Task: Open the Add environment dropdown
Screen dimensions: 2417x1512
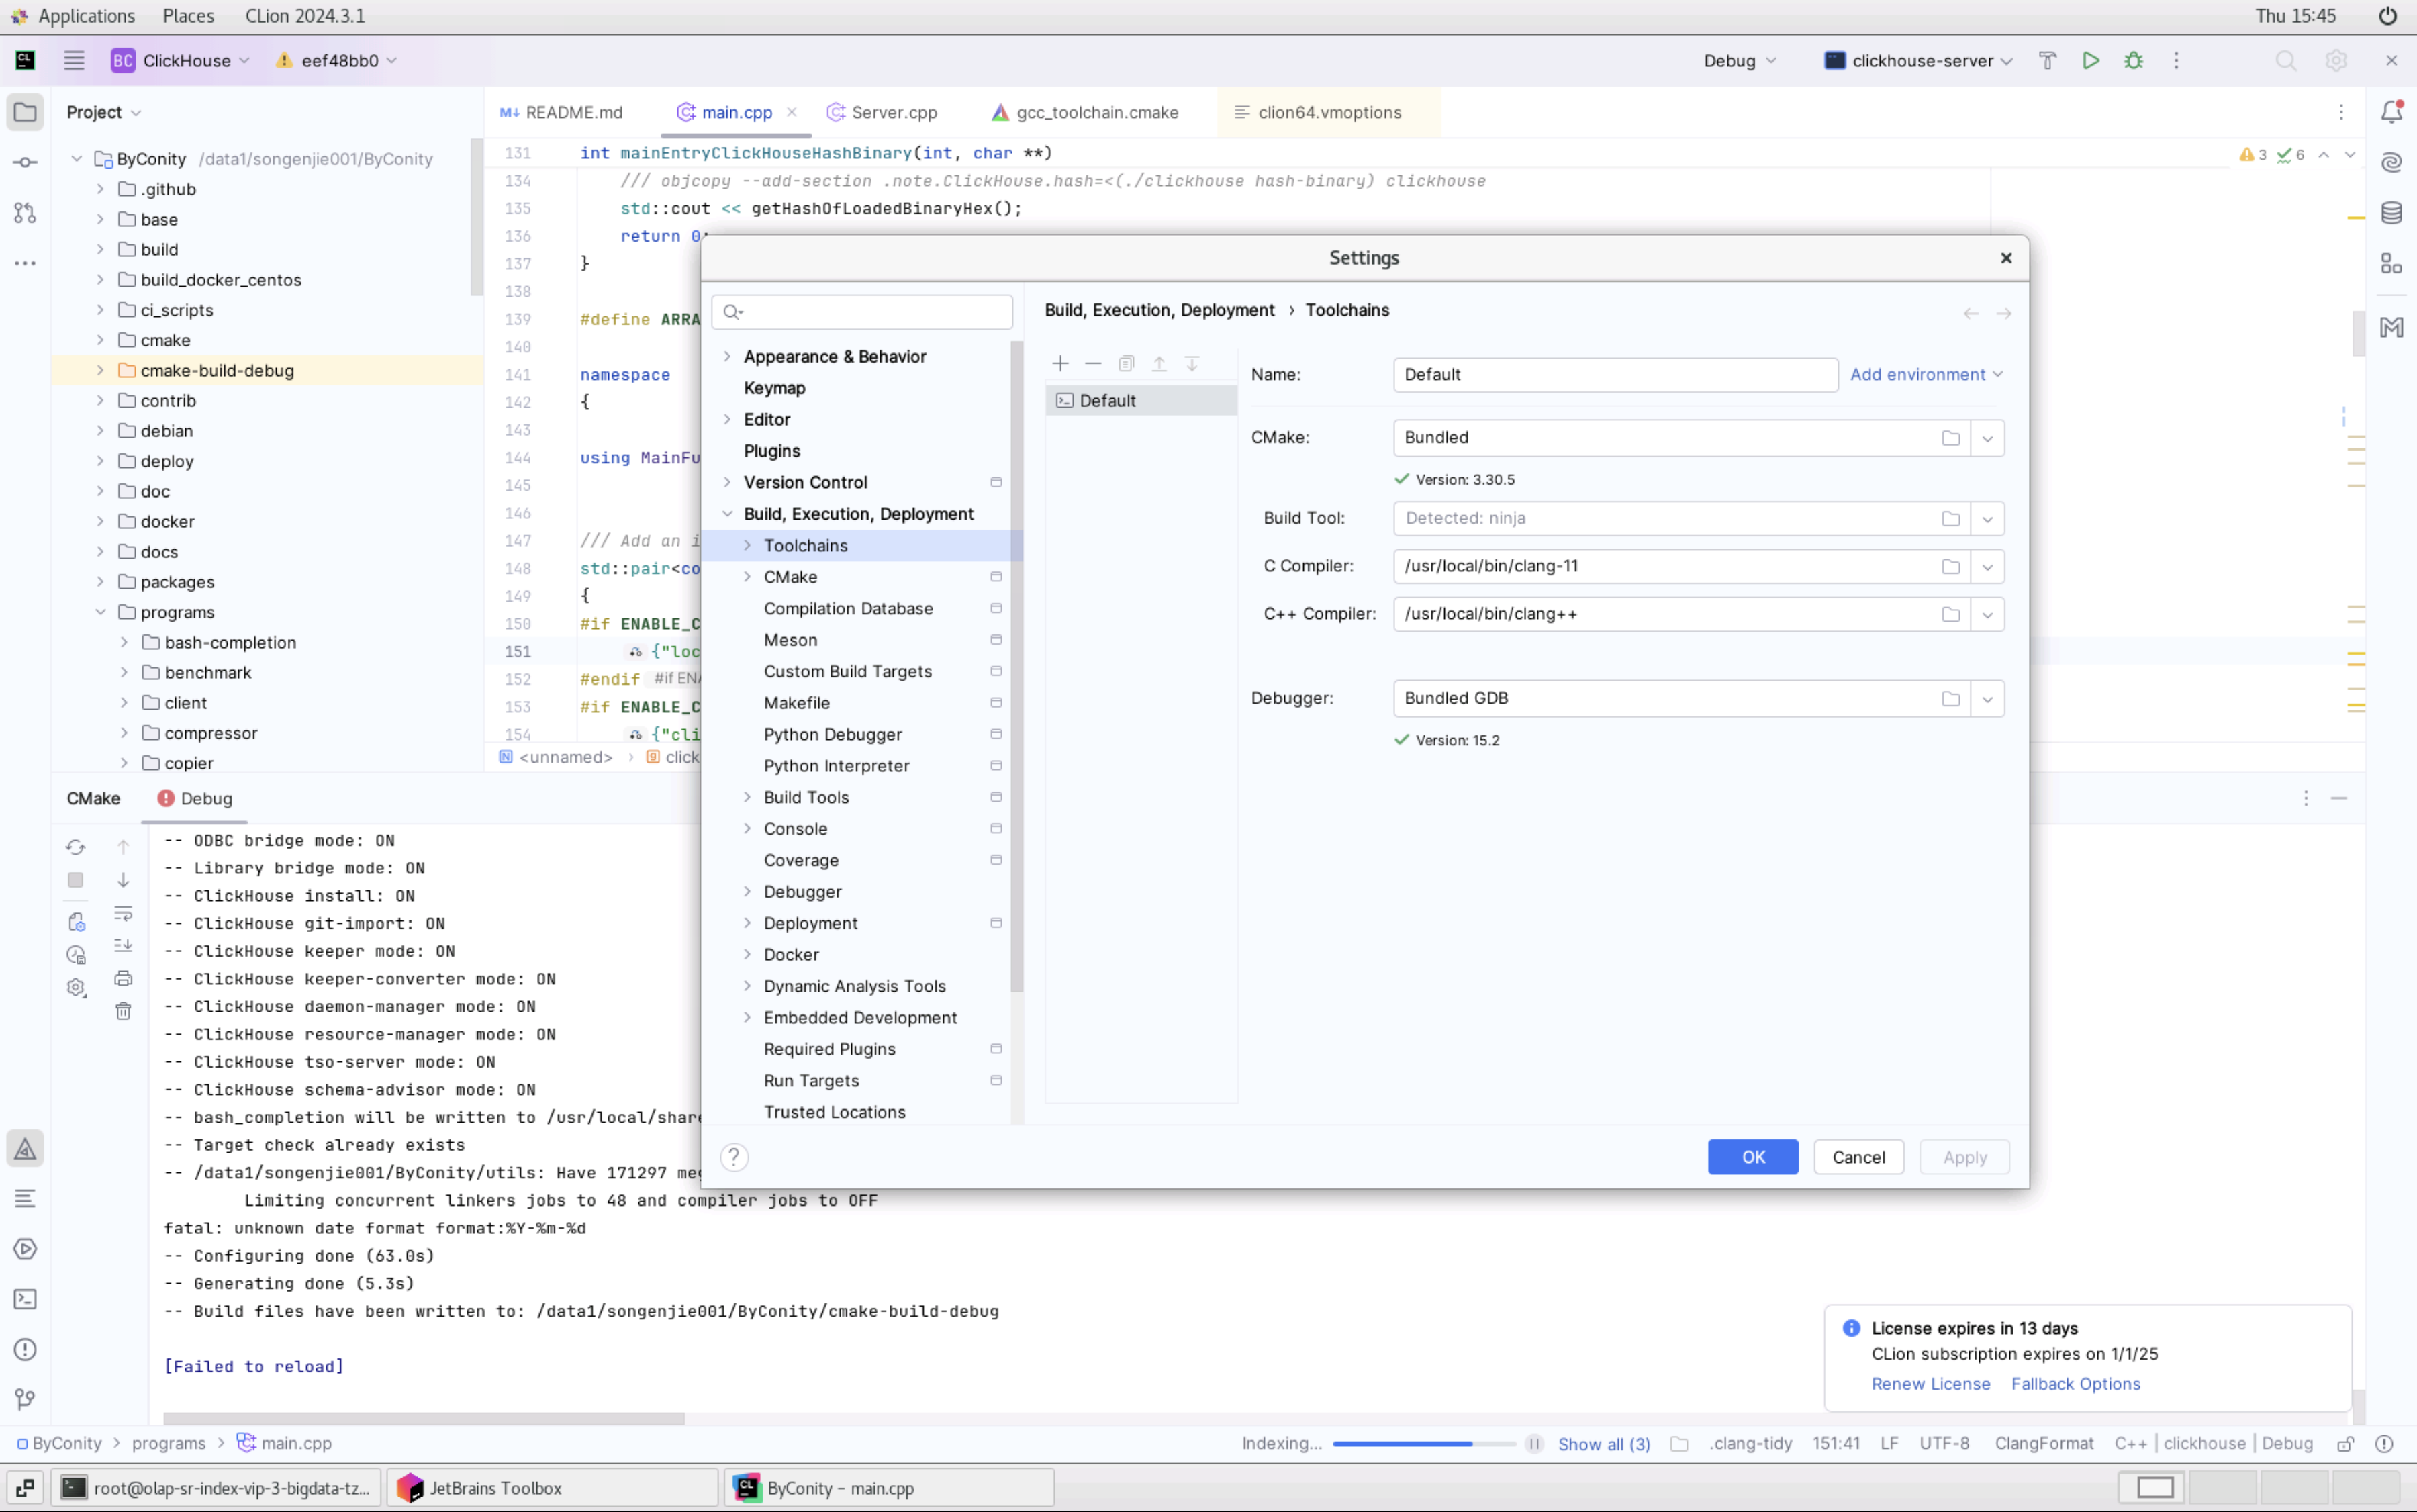Action: tap(1926, 375)
